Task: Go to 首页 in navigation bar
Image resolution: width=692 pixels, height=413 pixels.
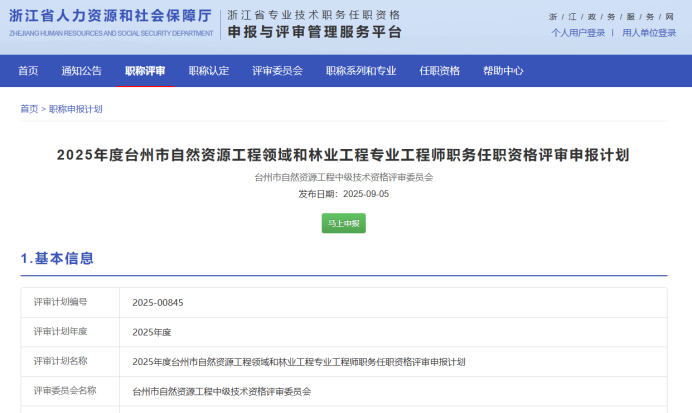Action: (28, 71)
